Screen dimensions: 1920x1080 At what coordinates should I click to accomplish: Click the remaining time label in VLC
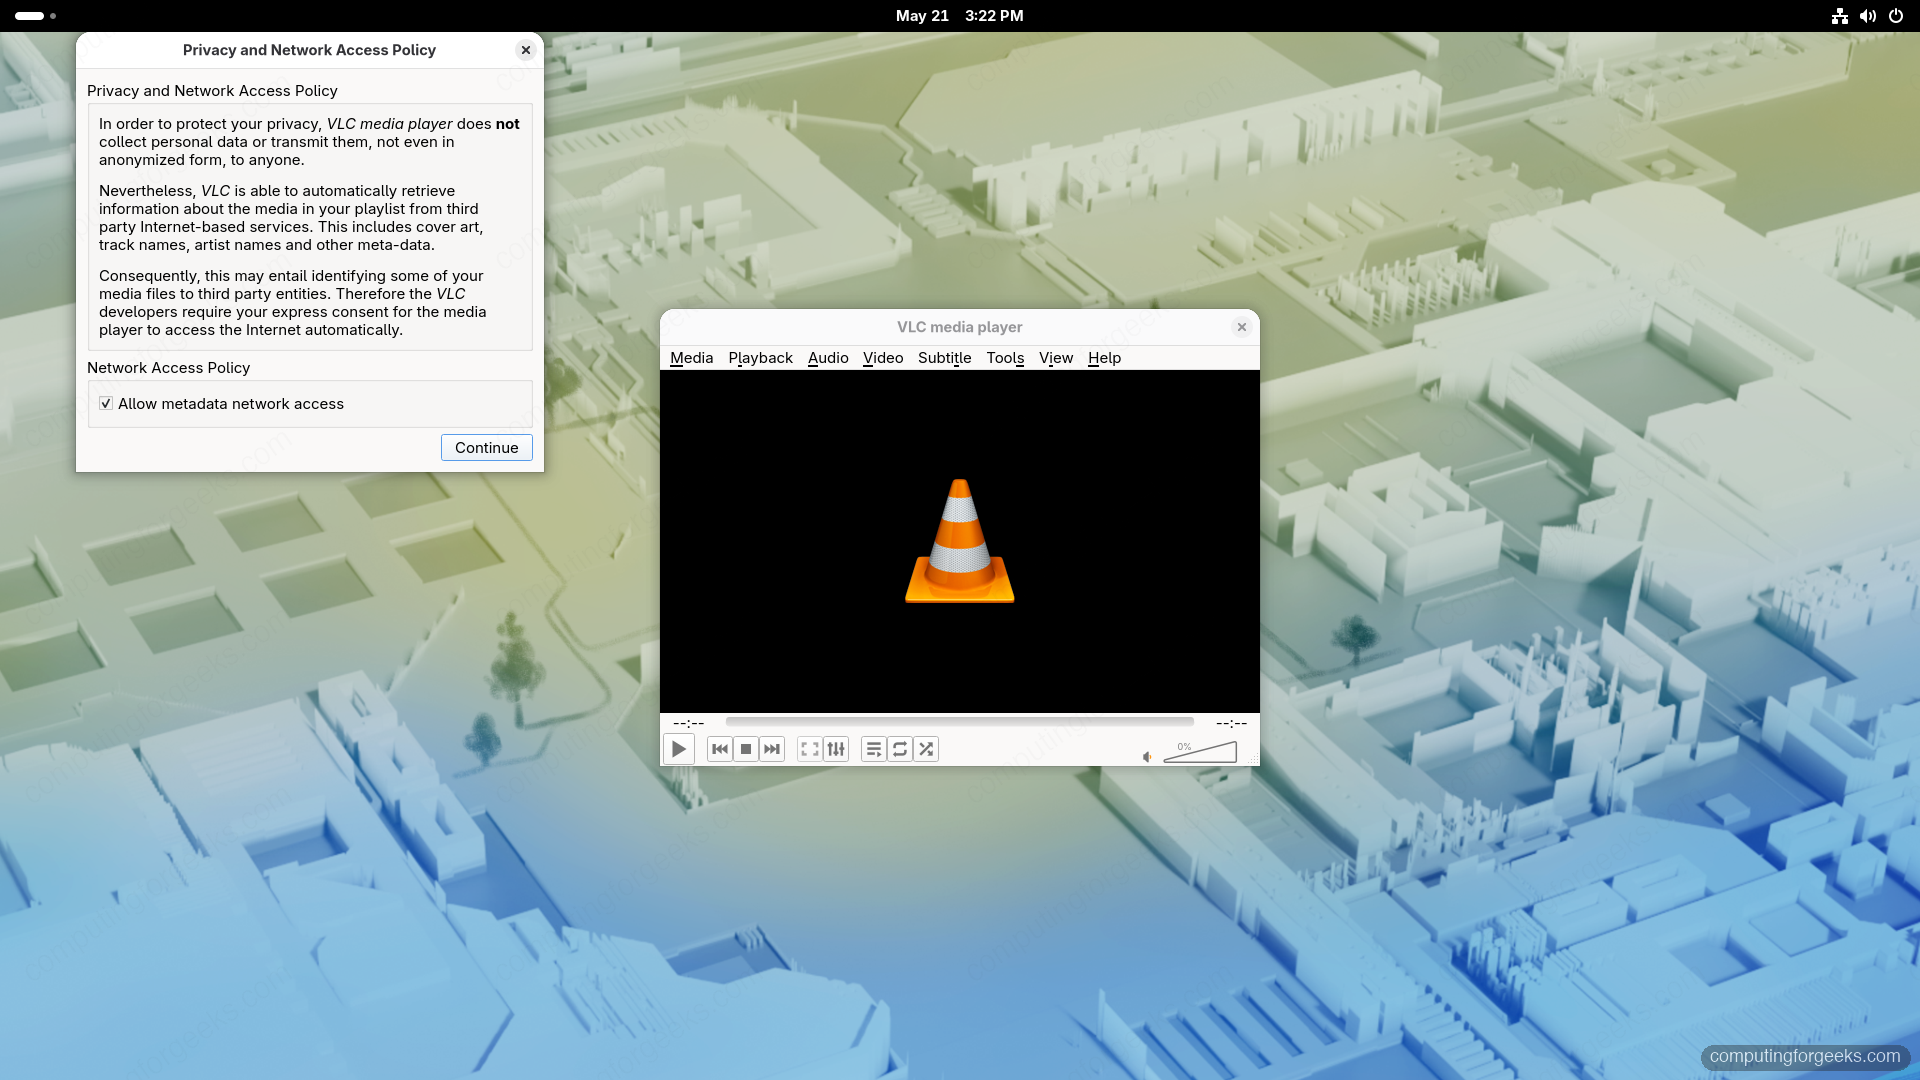click(x=1231, y=723)
